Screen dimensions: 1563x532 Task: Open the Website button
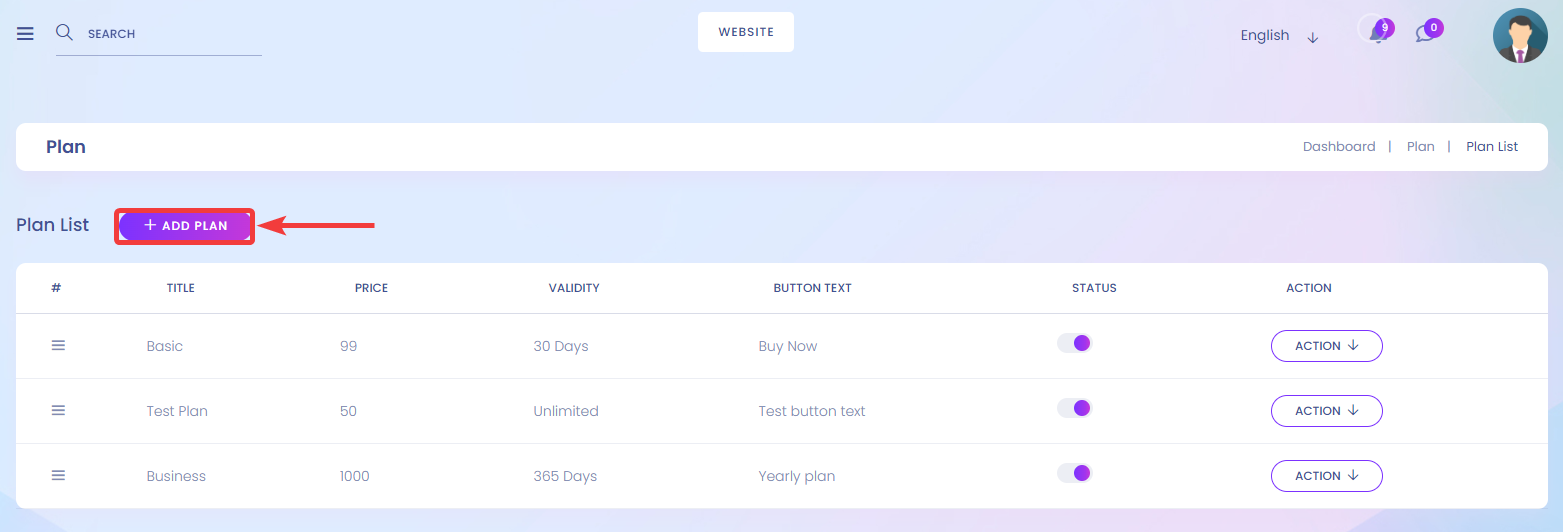(746, 32)
